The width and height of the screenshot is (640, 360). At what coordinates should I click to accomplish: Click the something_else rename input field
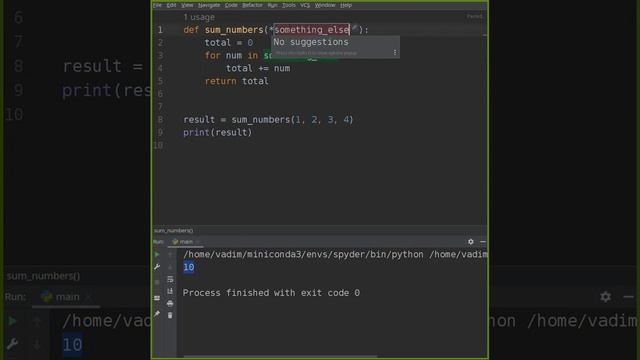(x=311, y=29)
